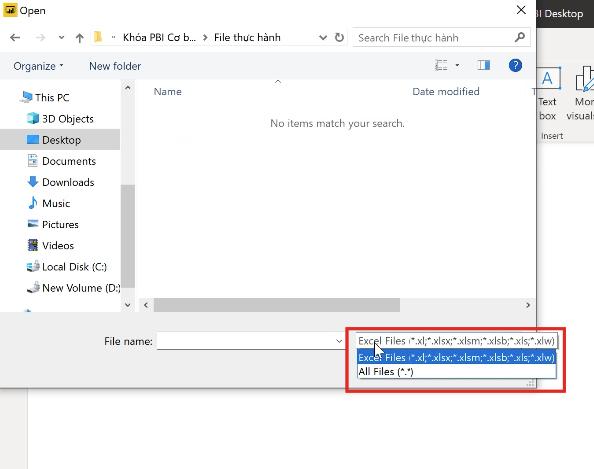Click the Music note icon

(x=33, y=203)
